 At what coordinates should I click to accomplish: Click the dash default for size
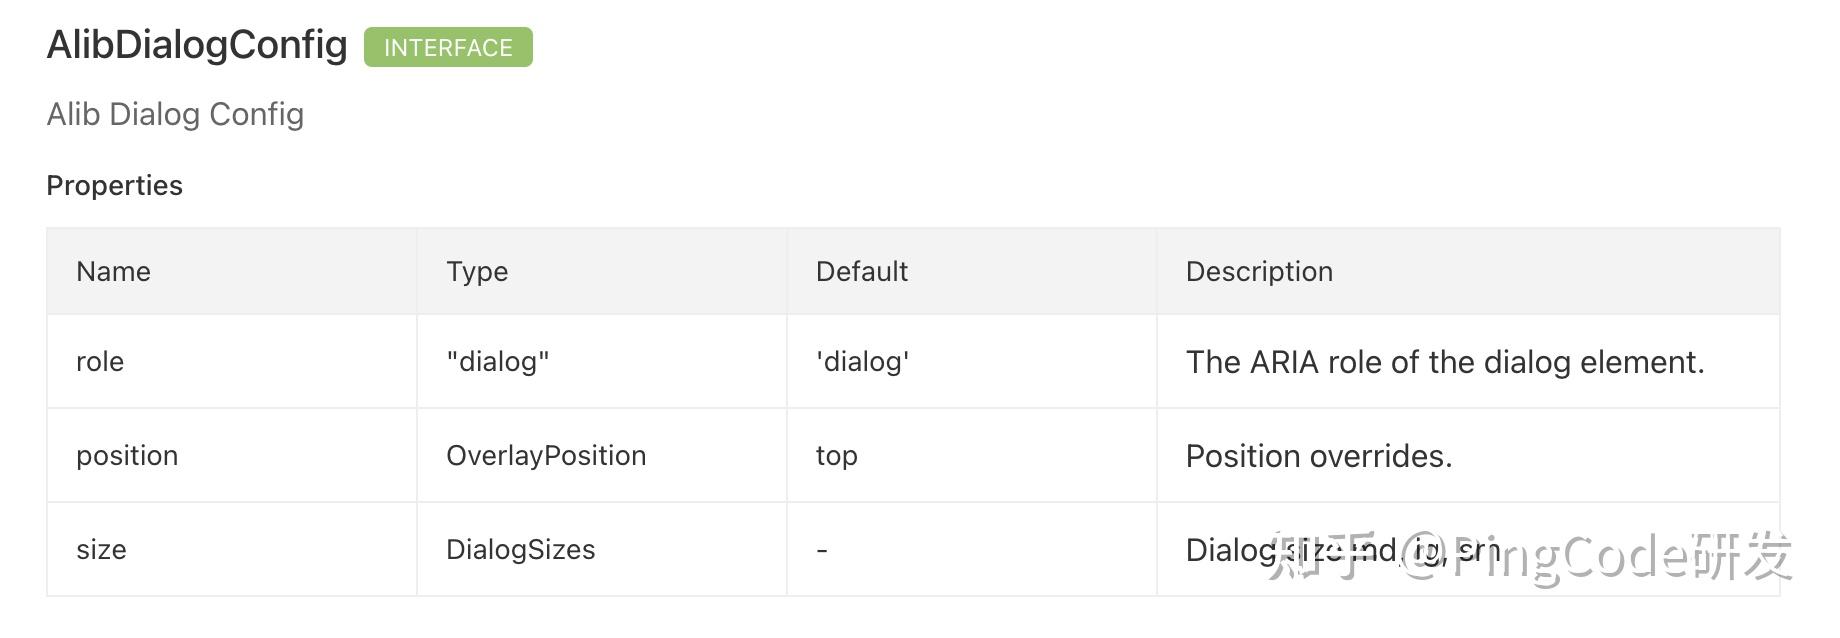[x=822, y=550]
